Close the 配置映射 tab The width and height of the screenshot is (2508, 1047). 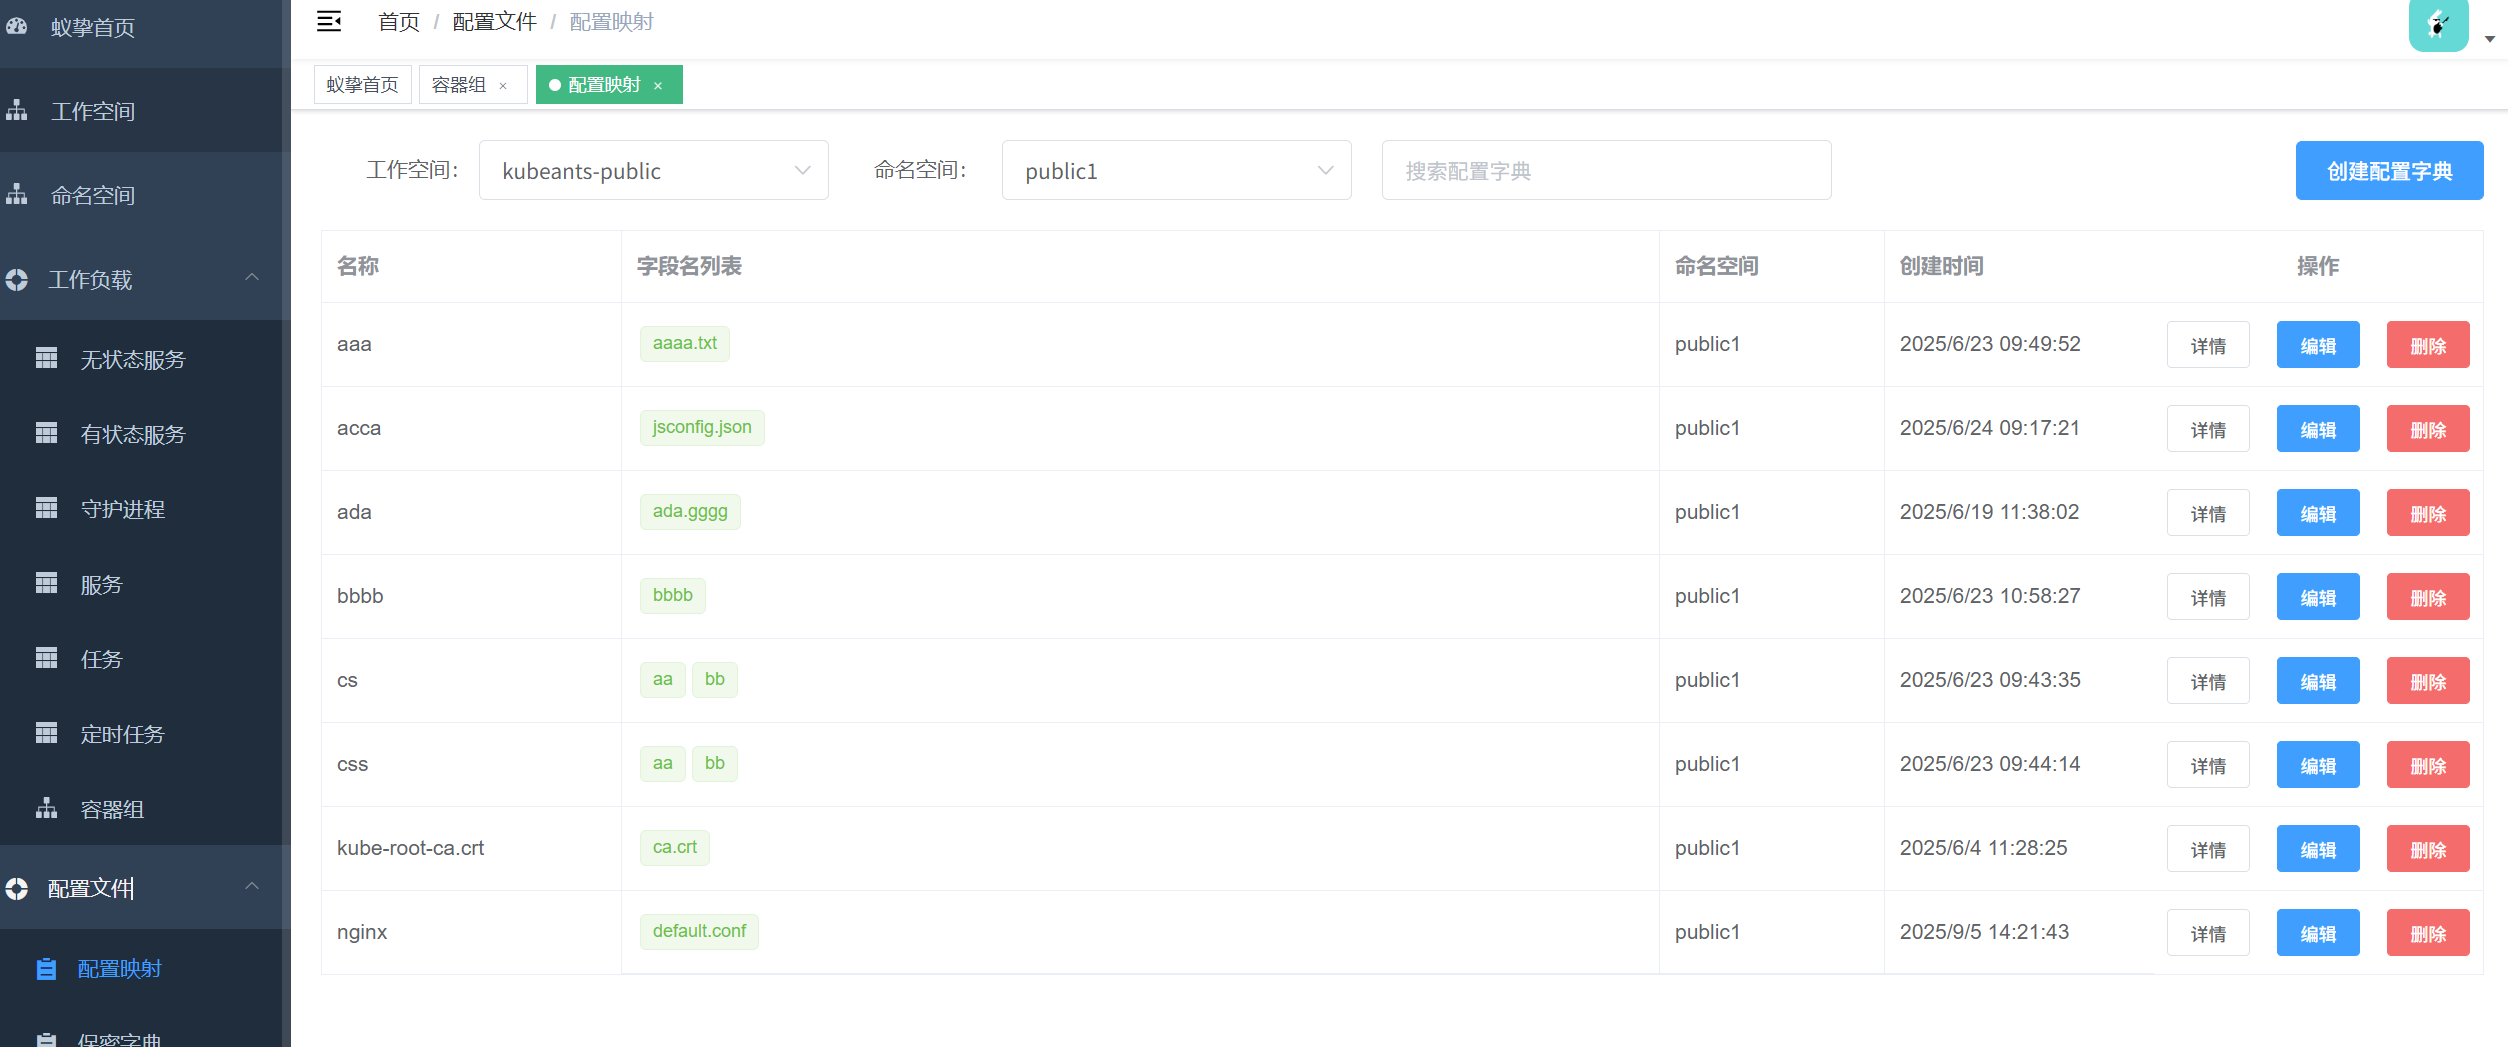[x=658, y=86]
